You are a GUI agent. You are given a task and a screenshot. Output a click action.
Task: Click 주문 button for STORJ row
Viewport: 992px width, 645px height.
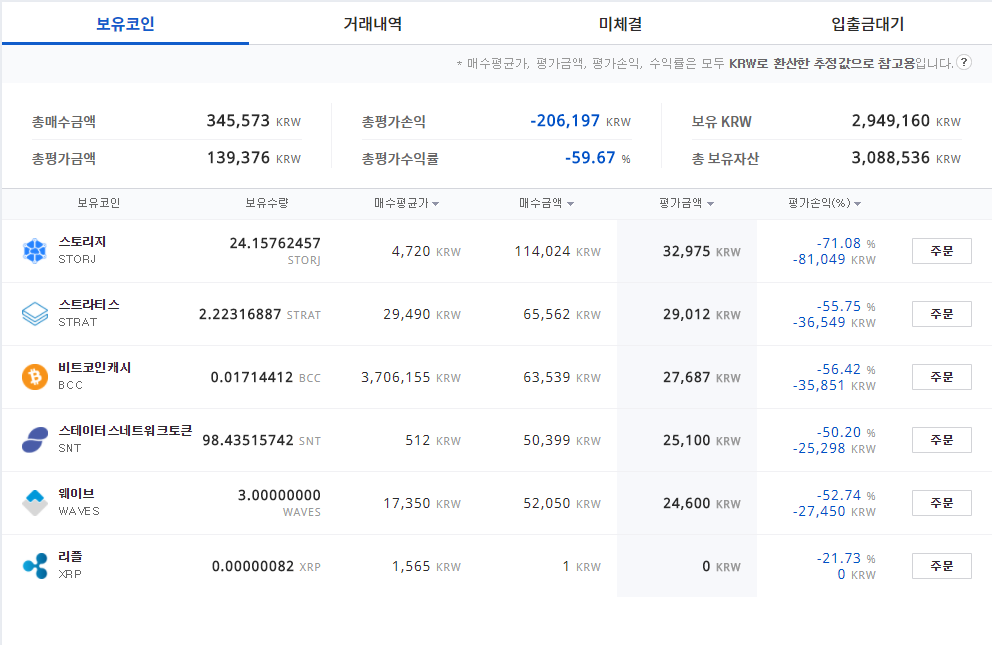click(x=941, y=251)
